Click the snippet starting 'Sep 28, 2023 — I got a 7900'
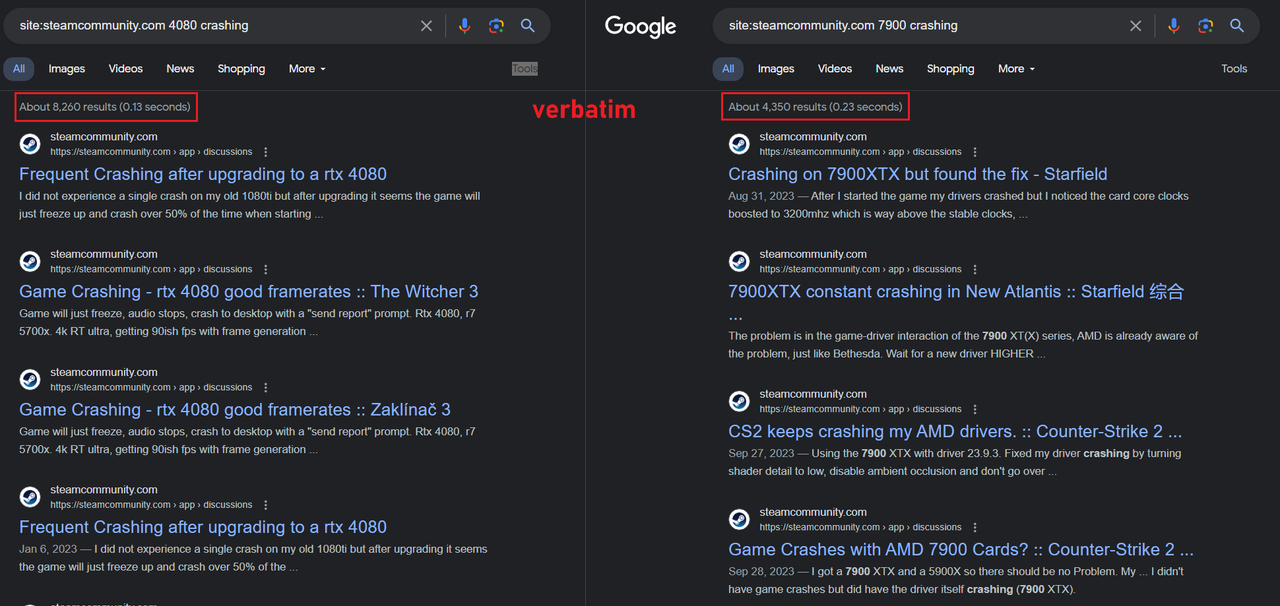Image resolution: width=1280 pixels, height=606 pixels. coord(956,580)
